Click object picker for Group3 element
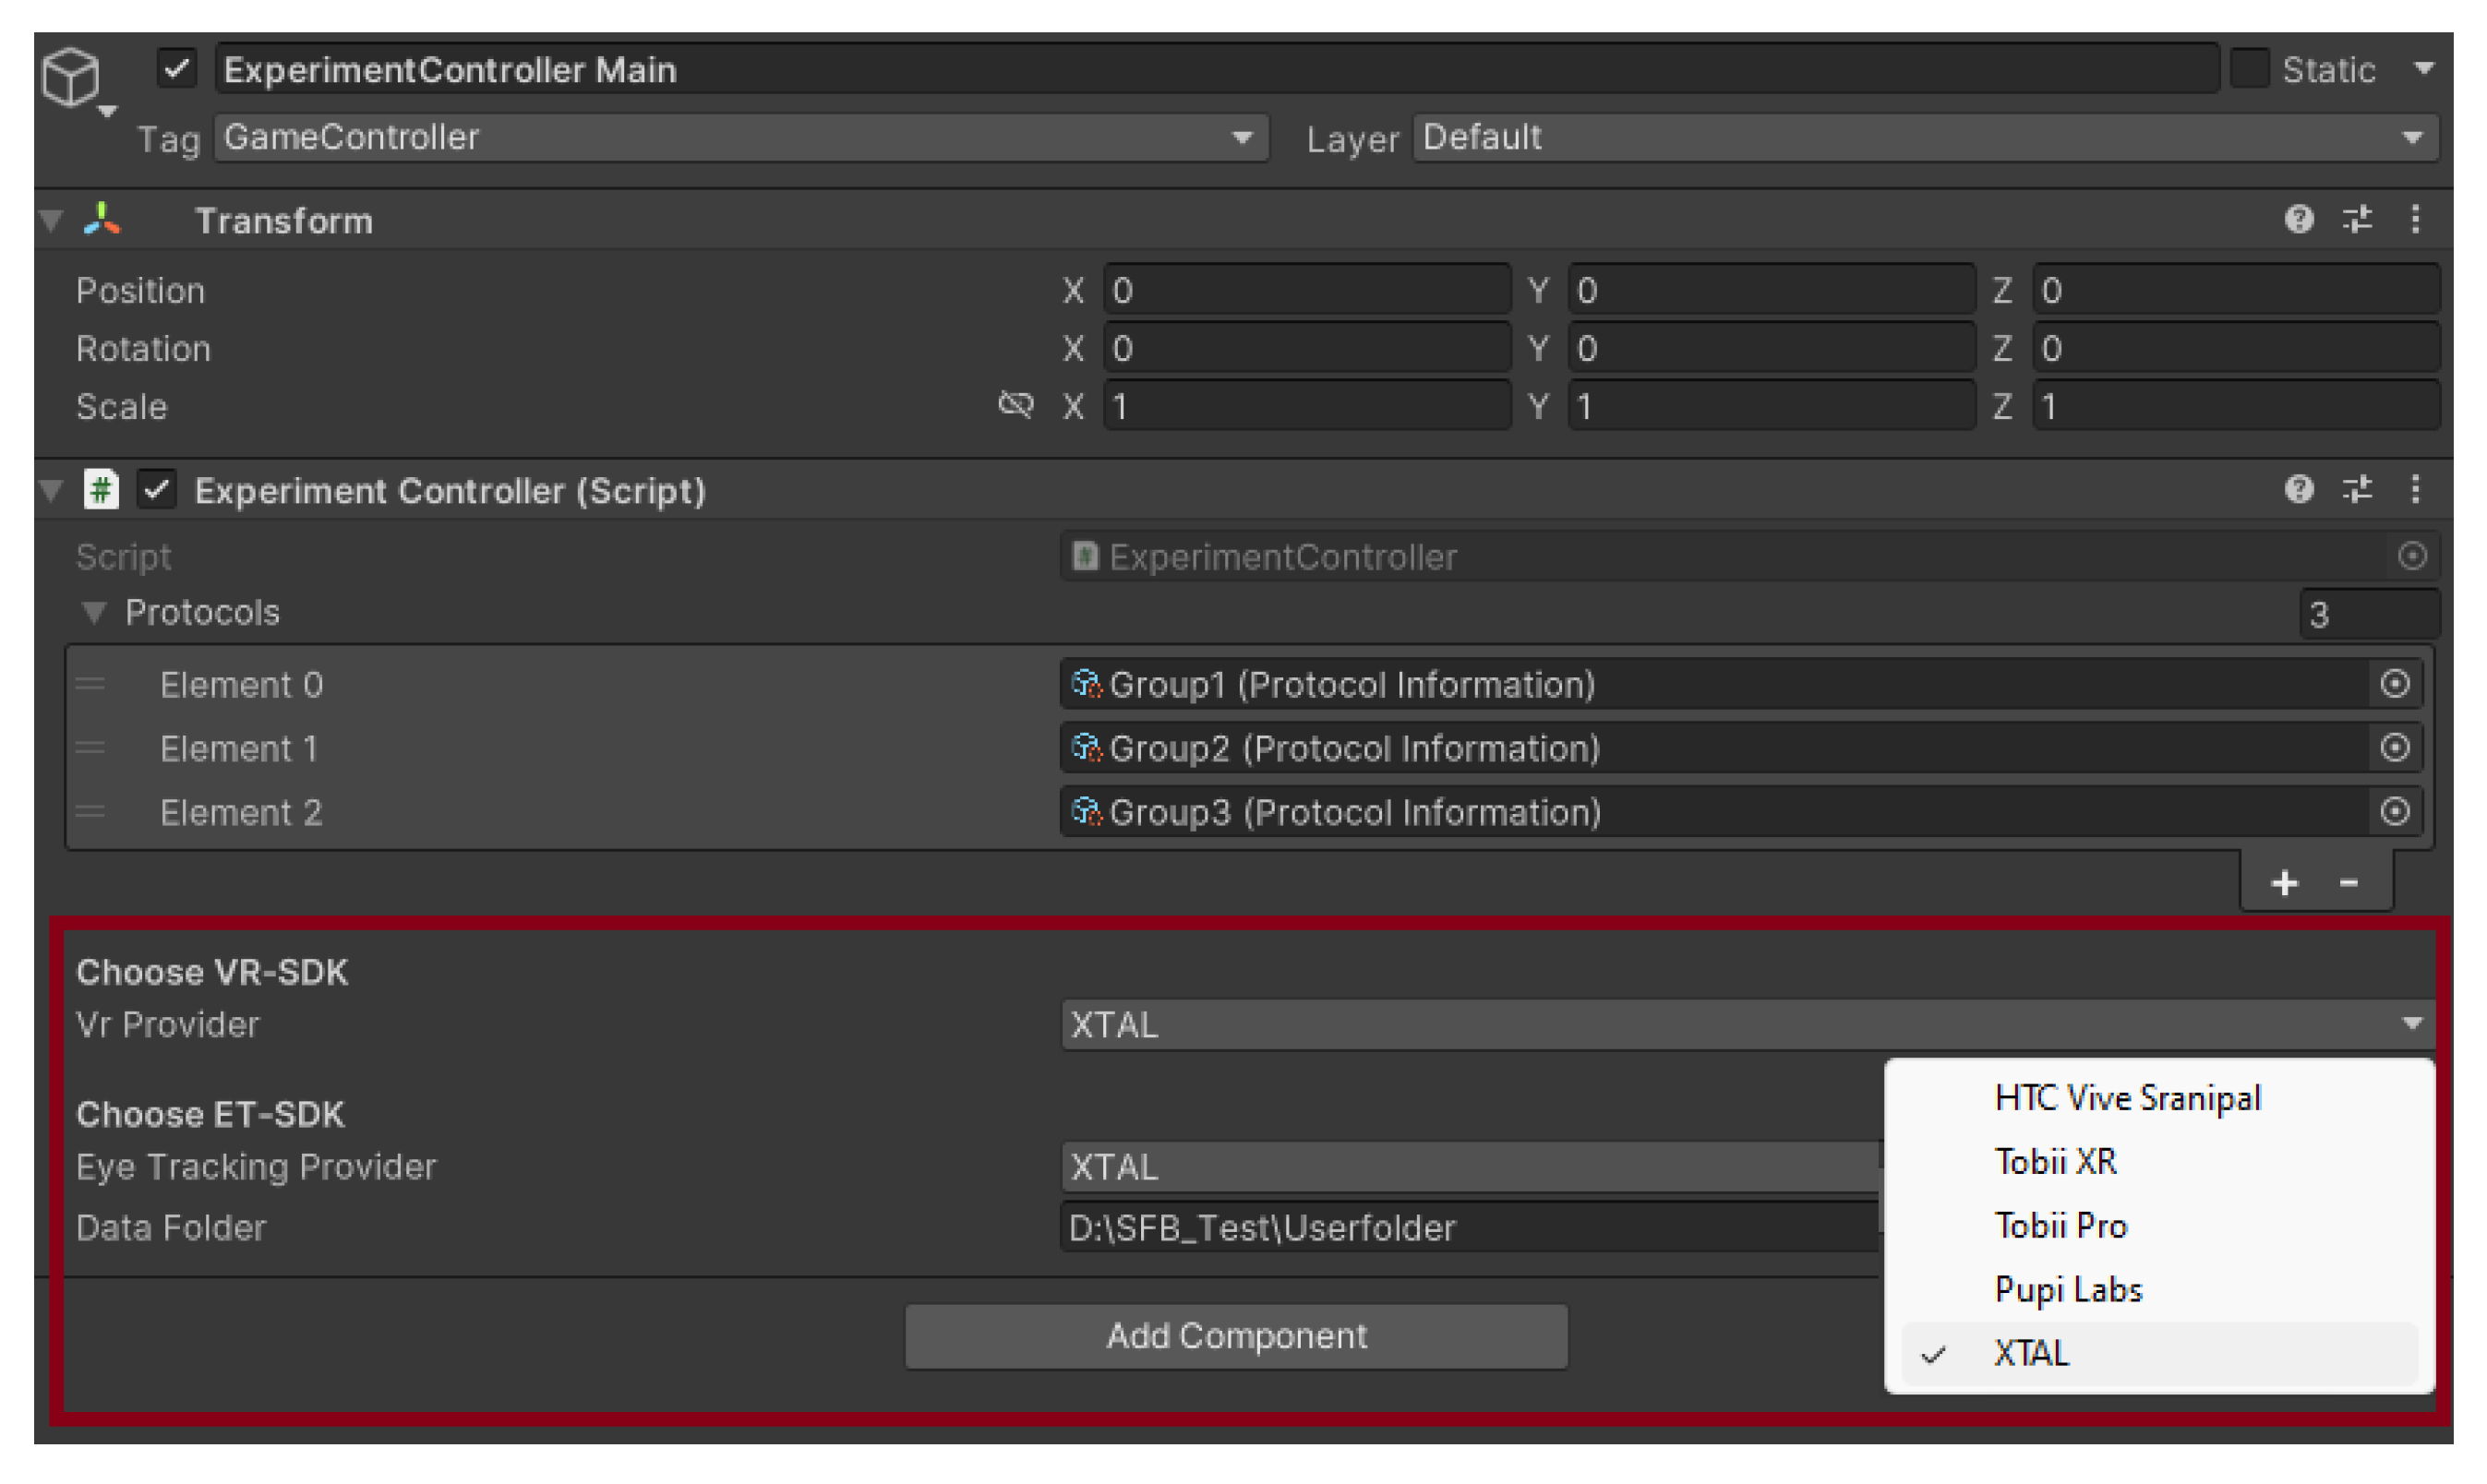The width and height of the screenshot is (2487, 1484). [x=2394, y=811]
